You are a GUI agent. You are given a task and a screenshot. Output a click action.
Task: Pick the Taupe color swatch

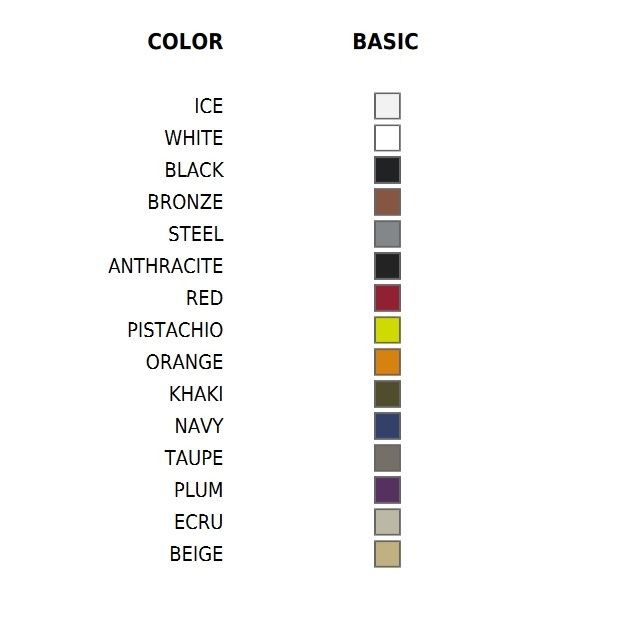(x=387, y=458)
